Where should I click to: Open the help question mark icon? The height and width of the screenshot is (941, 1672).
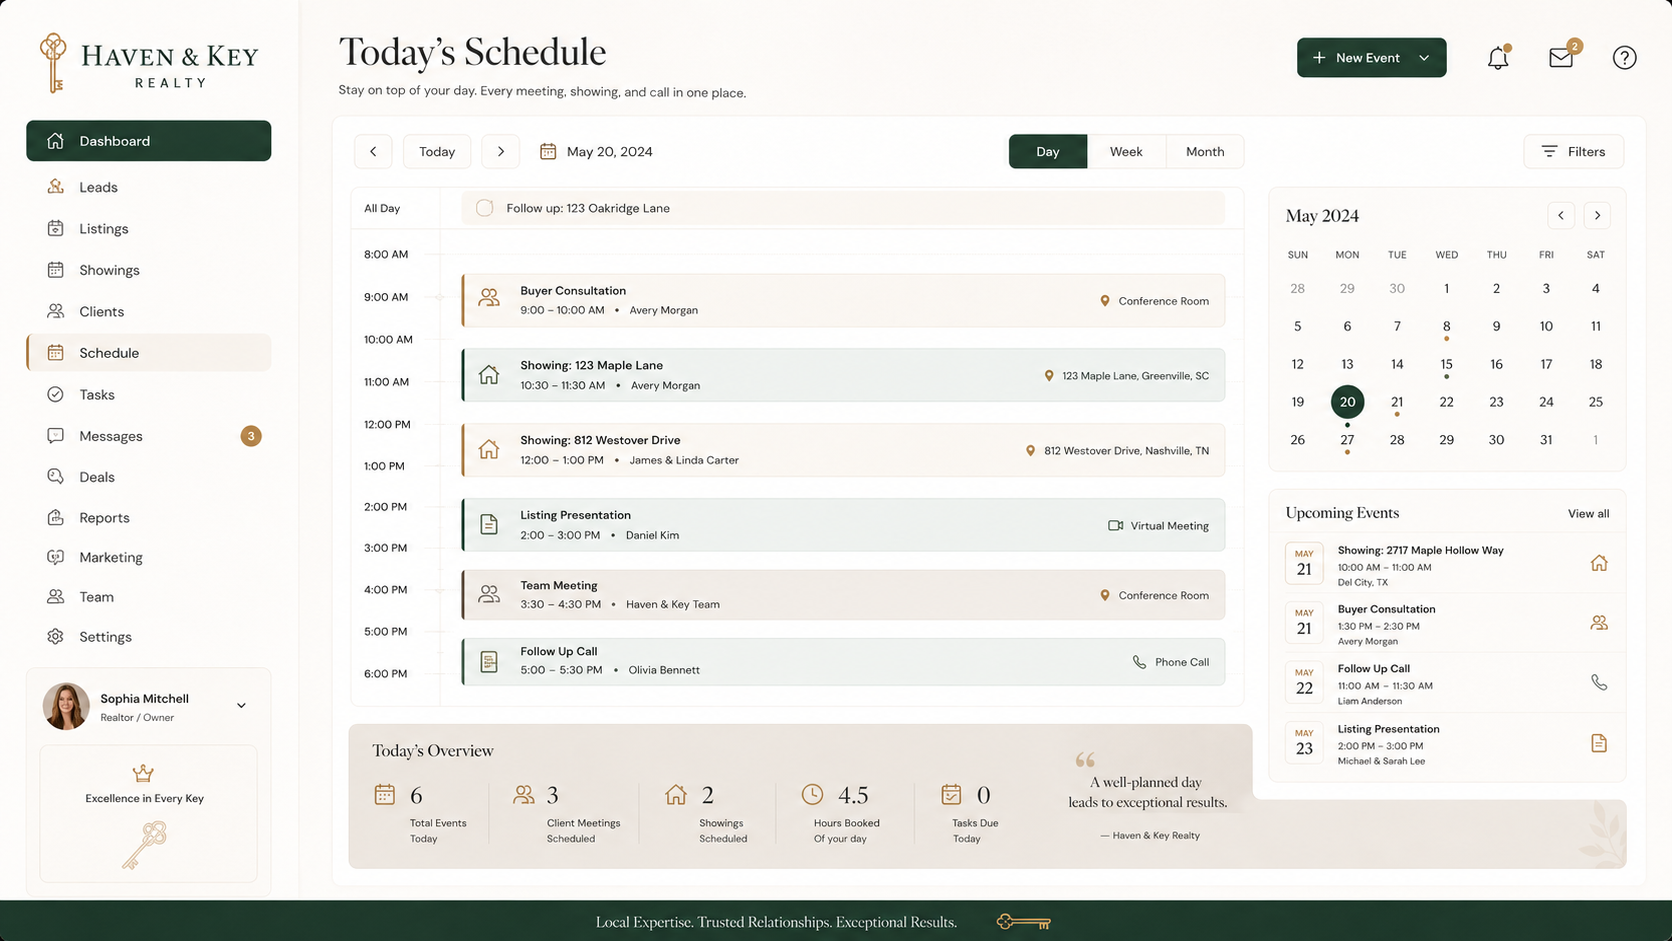click(1624, 58)
